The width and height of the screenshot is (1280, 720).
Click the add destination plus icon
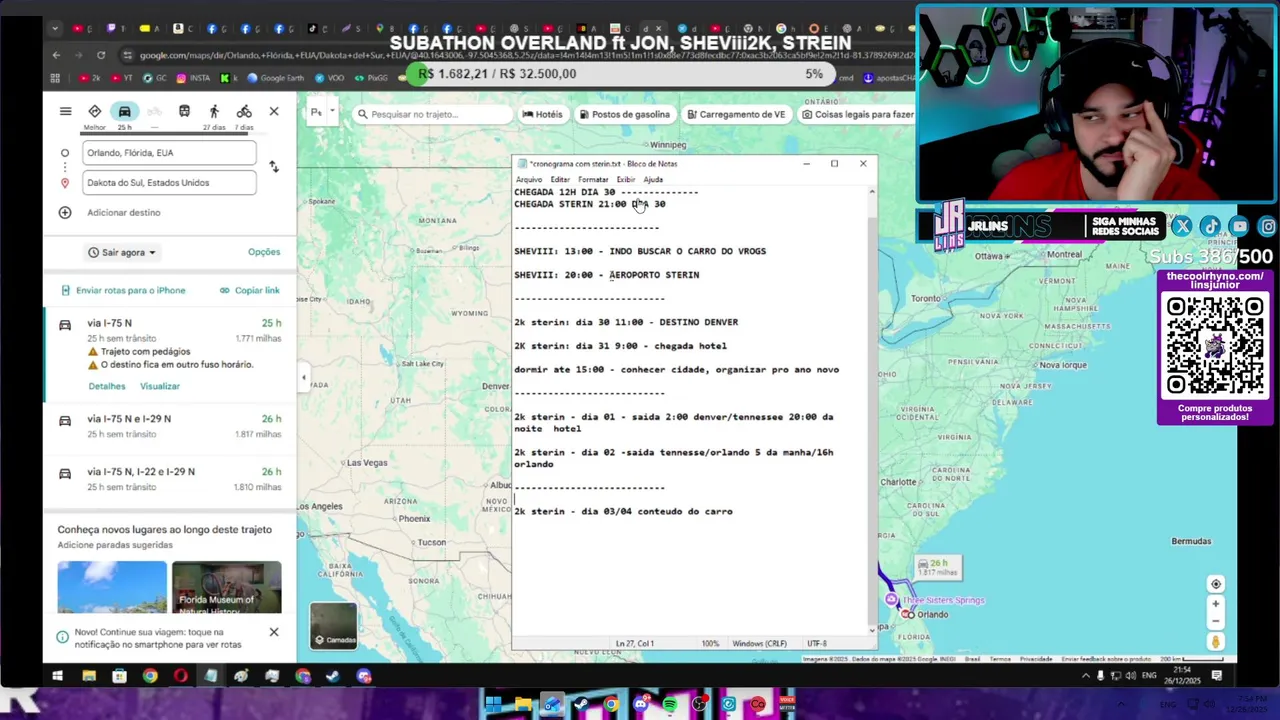(x=65, y=212)
